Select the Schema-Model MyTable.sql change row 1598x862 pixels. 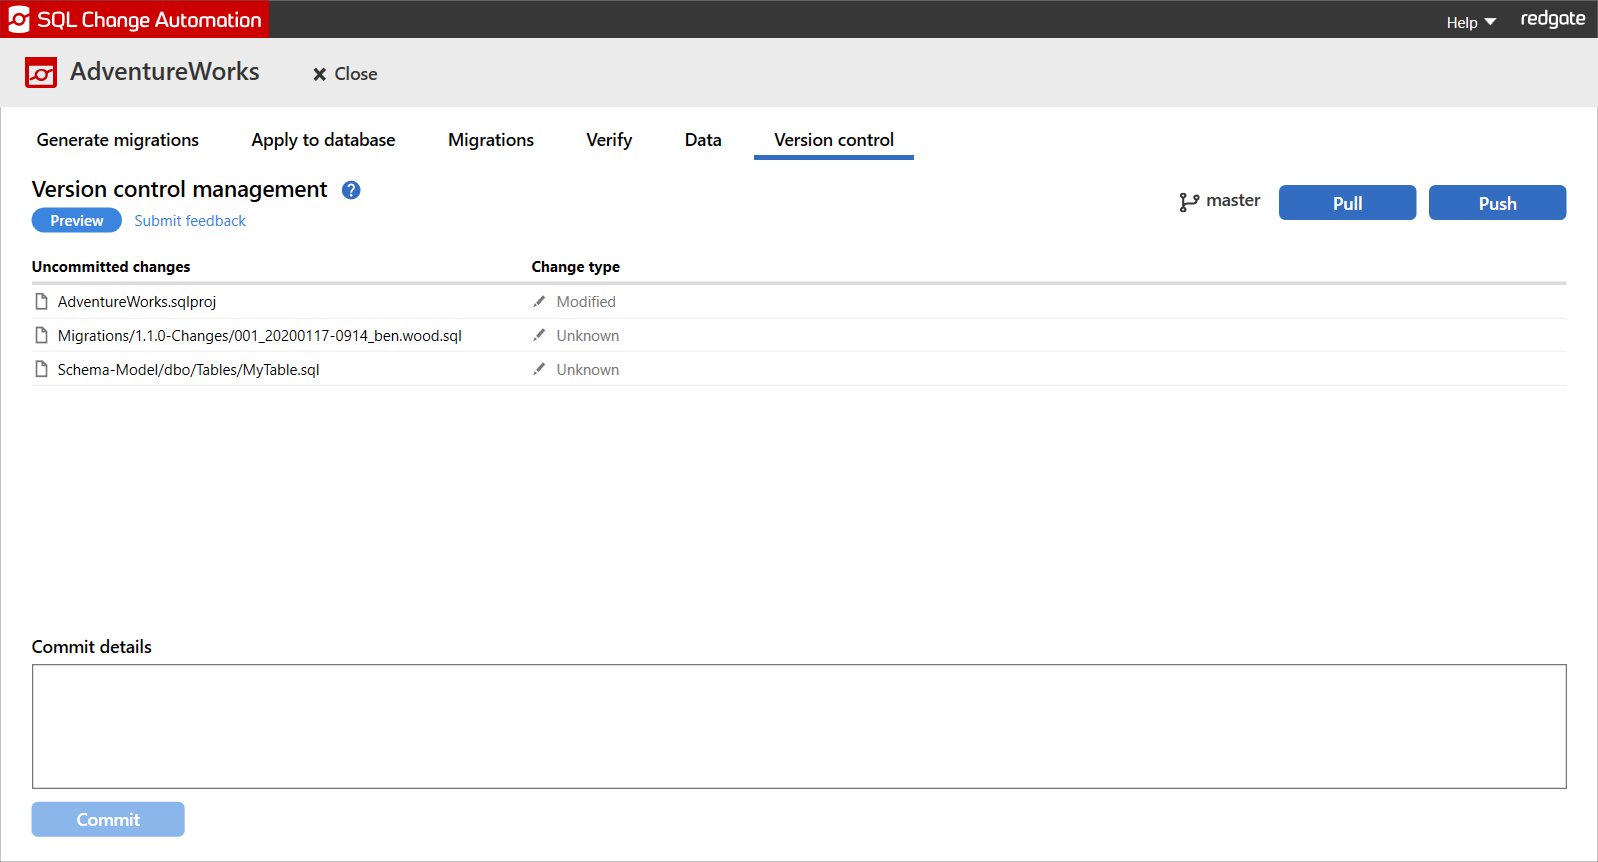click(189, 370)
